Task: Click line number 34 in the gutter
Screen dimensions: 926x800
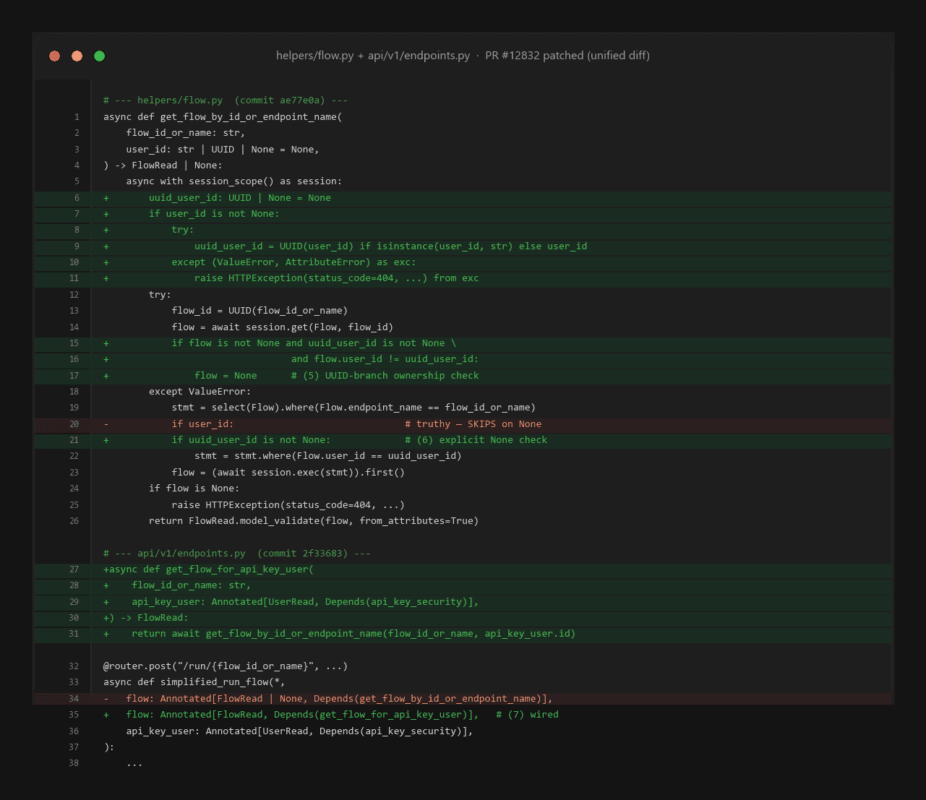Action: tap(74, 698)
